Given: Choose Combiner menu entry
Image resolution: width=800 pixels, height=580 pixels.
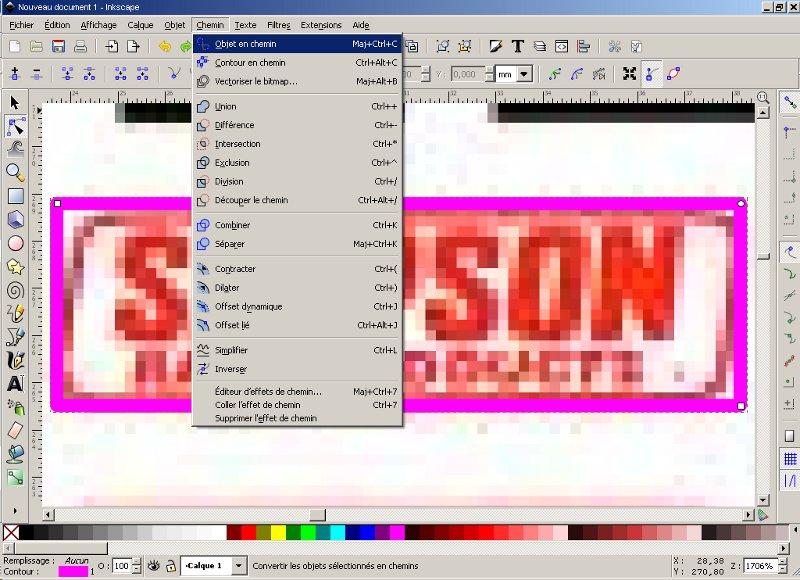Looking at the screenshot, I should [x=297, y=225].
